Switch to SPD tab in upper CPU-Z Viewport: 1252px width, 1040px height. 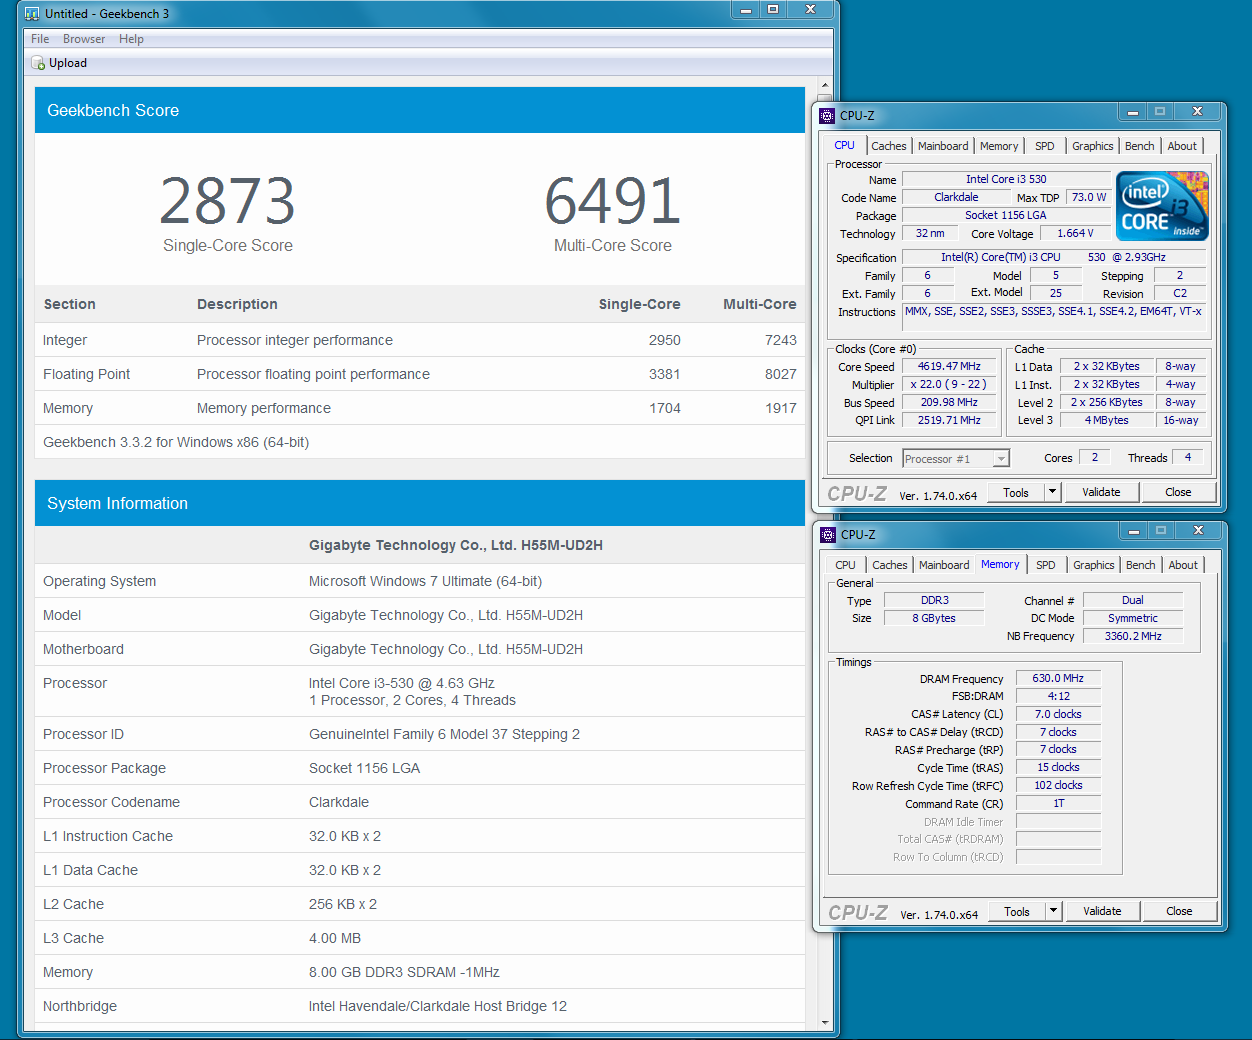click(x=1045, y=146)
